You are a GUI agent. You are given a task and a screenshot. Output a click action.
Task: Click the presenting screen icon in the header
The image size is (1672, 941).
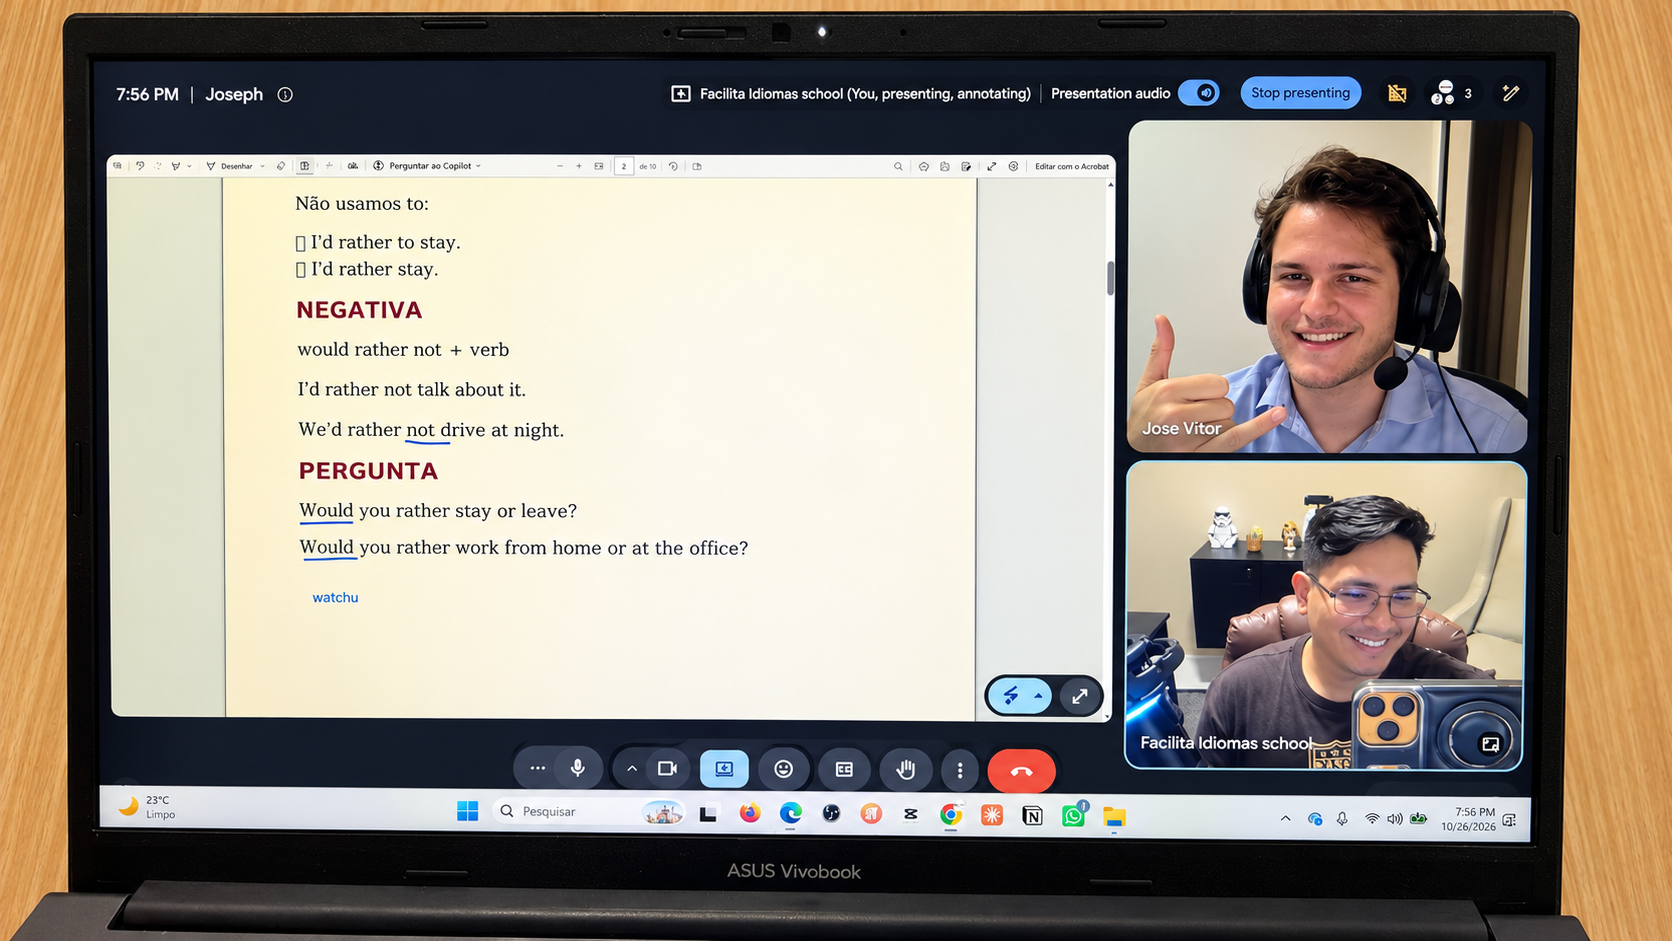coord(681,94)
